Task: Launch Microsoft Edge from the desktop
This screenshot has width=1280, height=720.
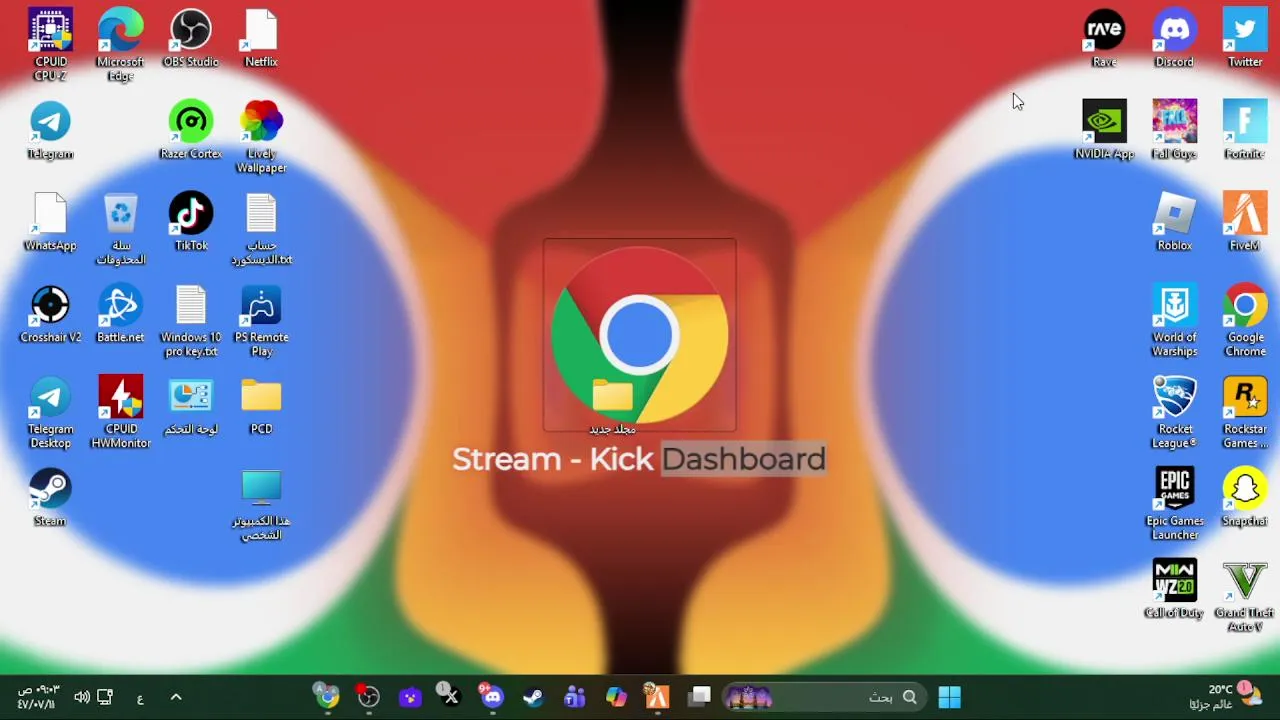Action: (120, 44)
